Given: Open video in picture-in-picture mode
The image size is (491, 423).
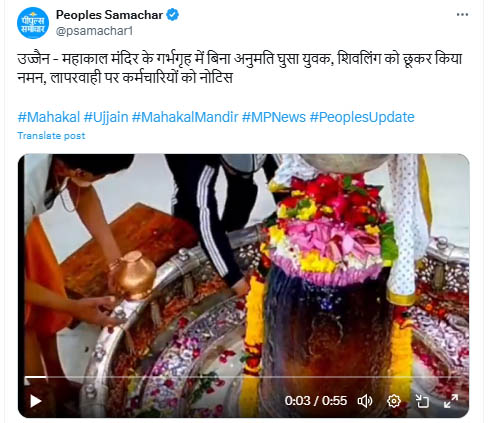Looking at the screenshot, I should [x=422, y=401].
